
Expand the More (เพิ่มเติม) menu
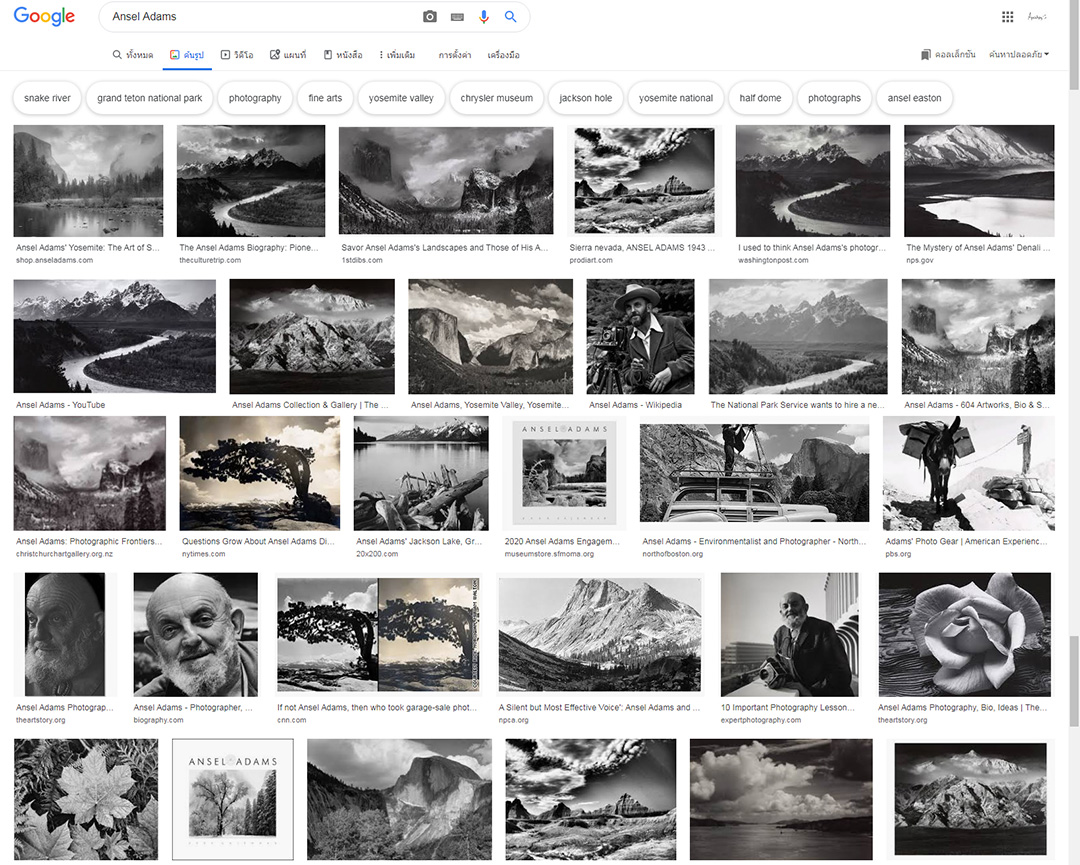[x=397, y=55]
